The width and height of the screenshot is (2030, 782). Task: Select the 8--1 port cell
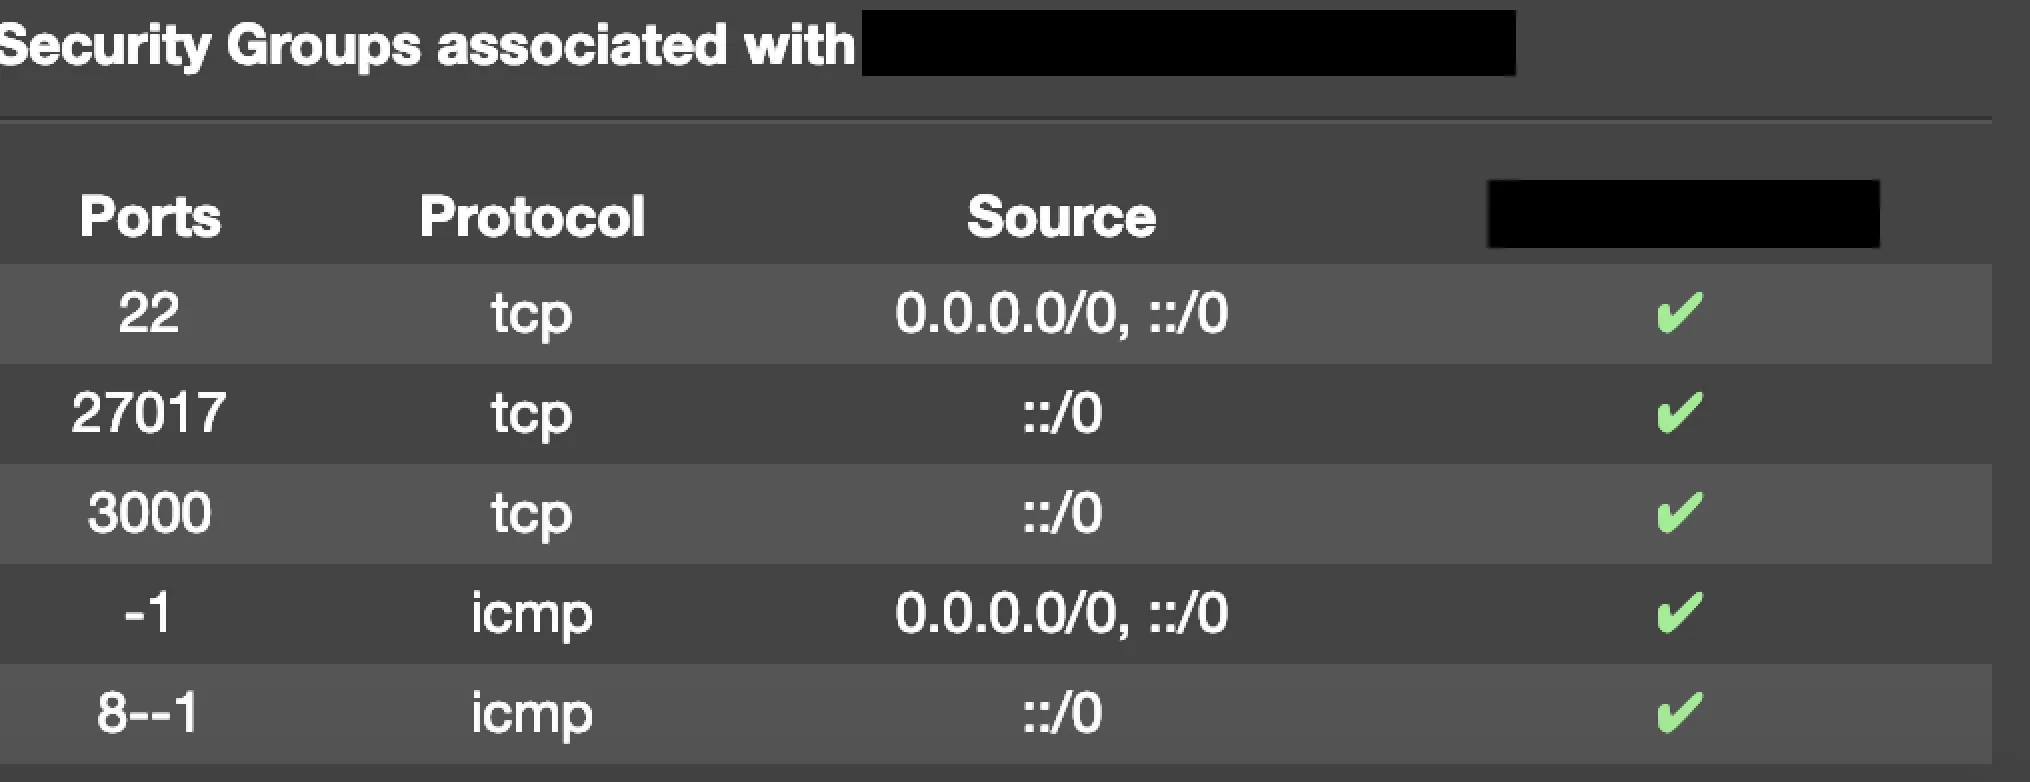[149, 713]
